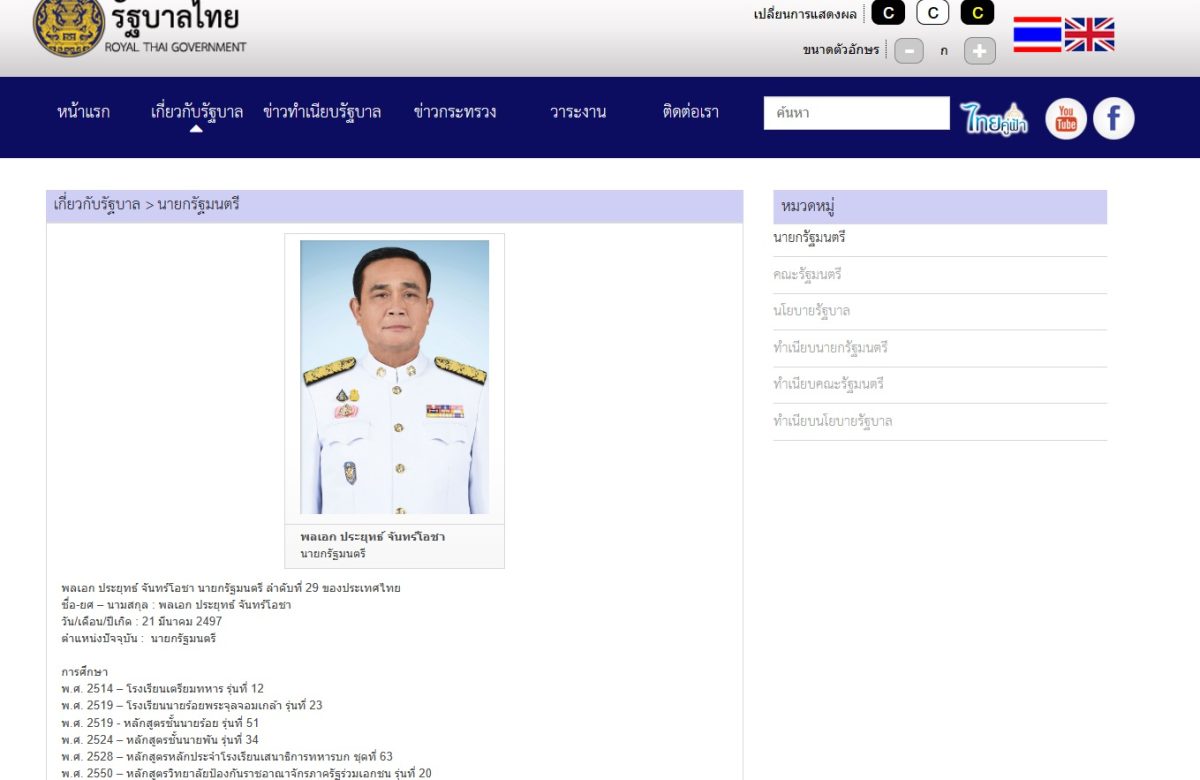This screenshot has height=780, width=1200.
Task: Click the ค้นหา search field
Action: [856, 113]
